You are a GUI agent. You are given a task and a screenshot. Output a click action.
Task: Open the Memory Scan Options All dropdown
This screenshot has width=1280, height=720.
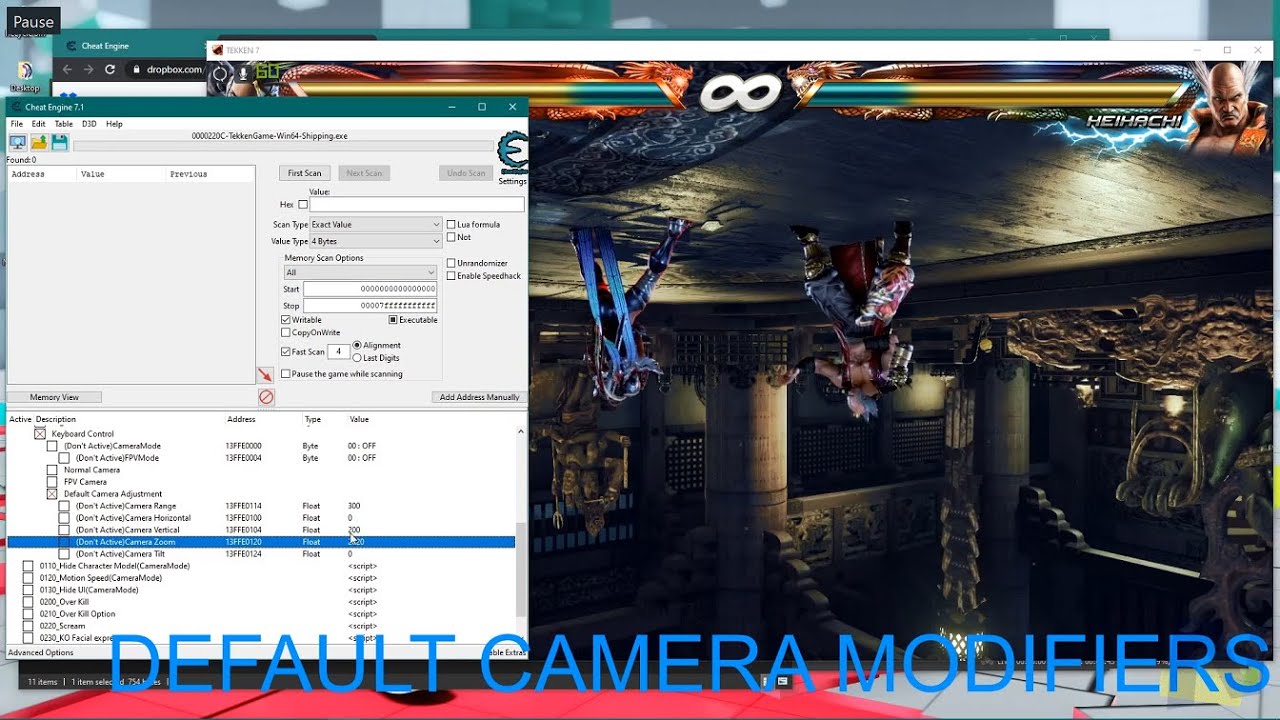(x=360, y=273)
